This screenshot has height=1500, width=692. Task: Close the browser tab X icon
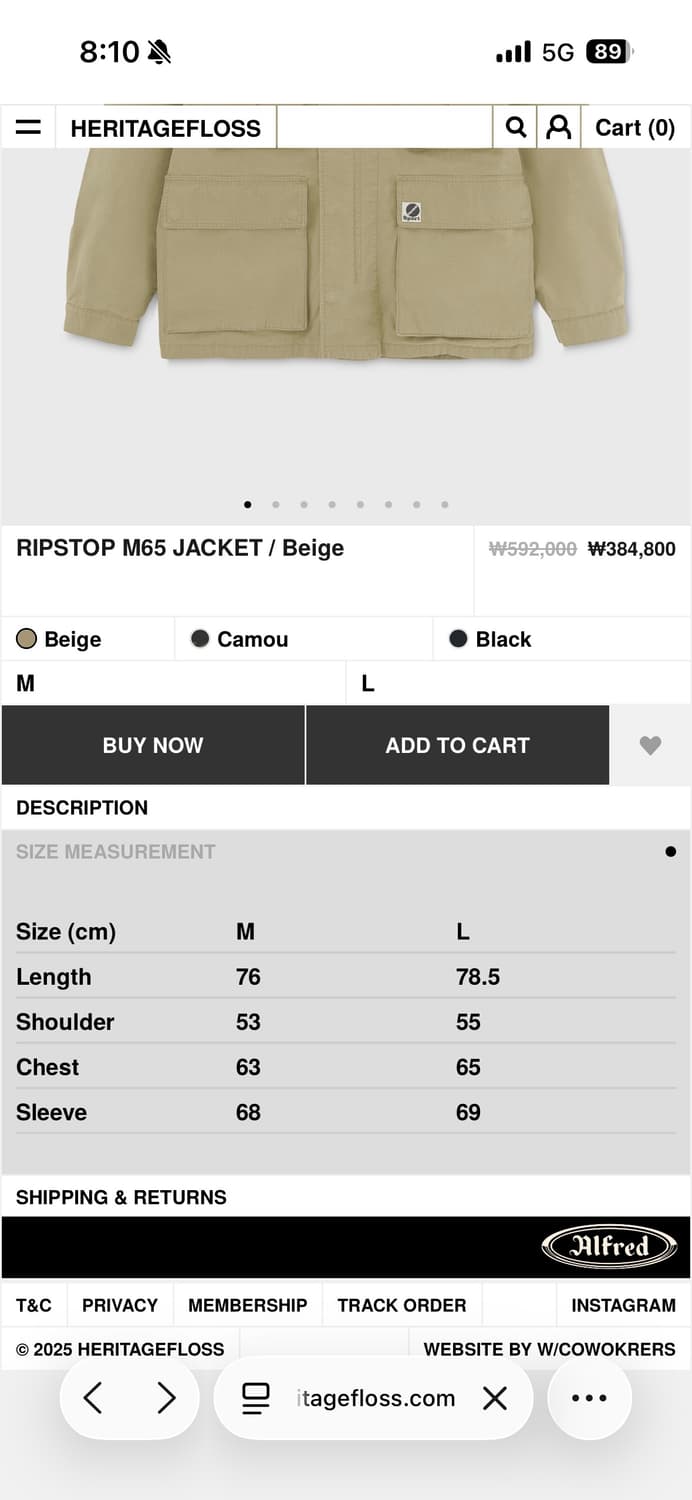pos(495,1398)
